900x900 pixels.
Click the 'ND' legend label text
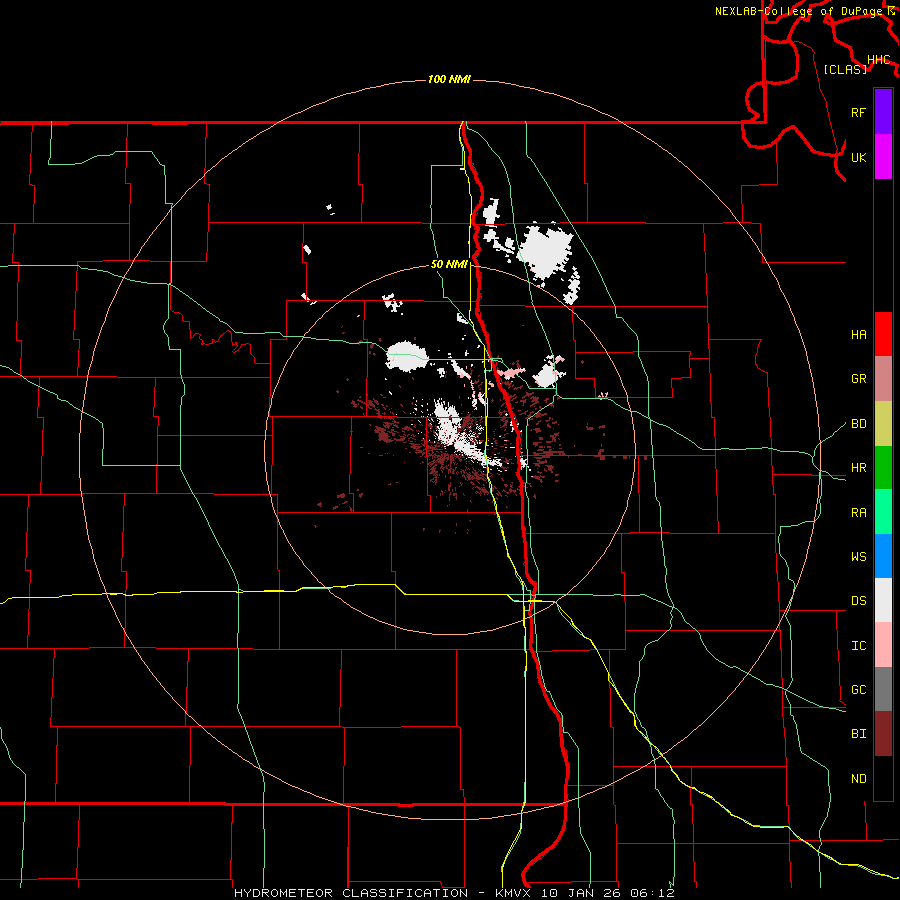pyautogui.click(x=858, y=779)
